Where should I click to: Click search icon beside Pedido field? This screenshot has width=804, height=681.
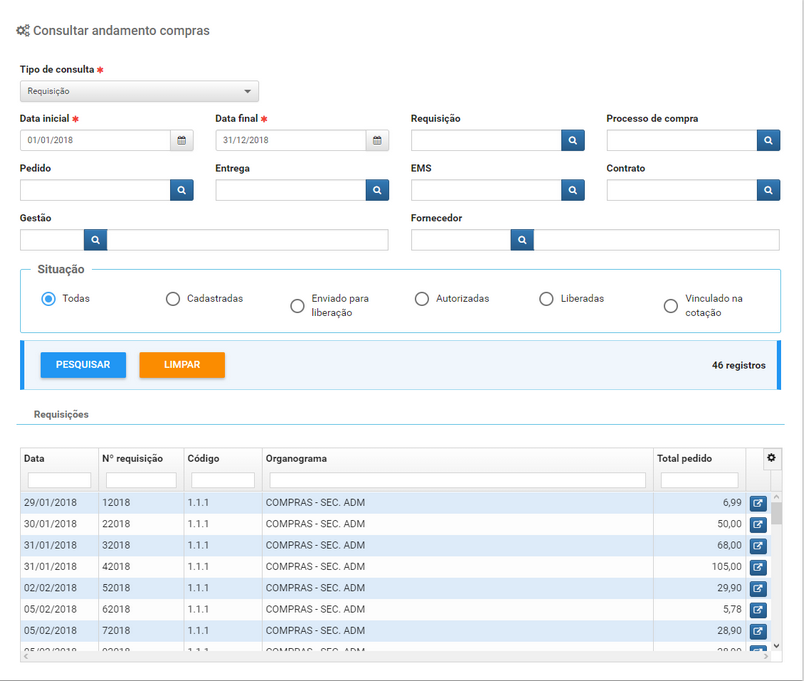point(182,190)
